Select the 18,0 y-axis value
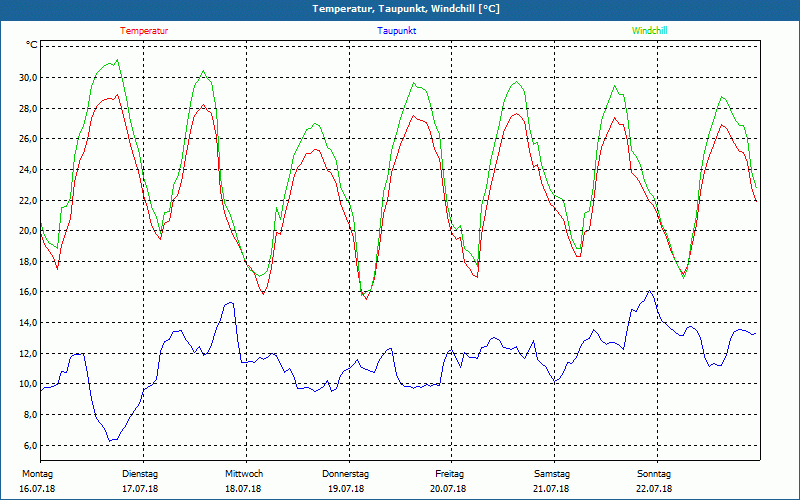The width and height of the screenshot is (800, 500). pos(29,261)
